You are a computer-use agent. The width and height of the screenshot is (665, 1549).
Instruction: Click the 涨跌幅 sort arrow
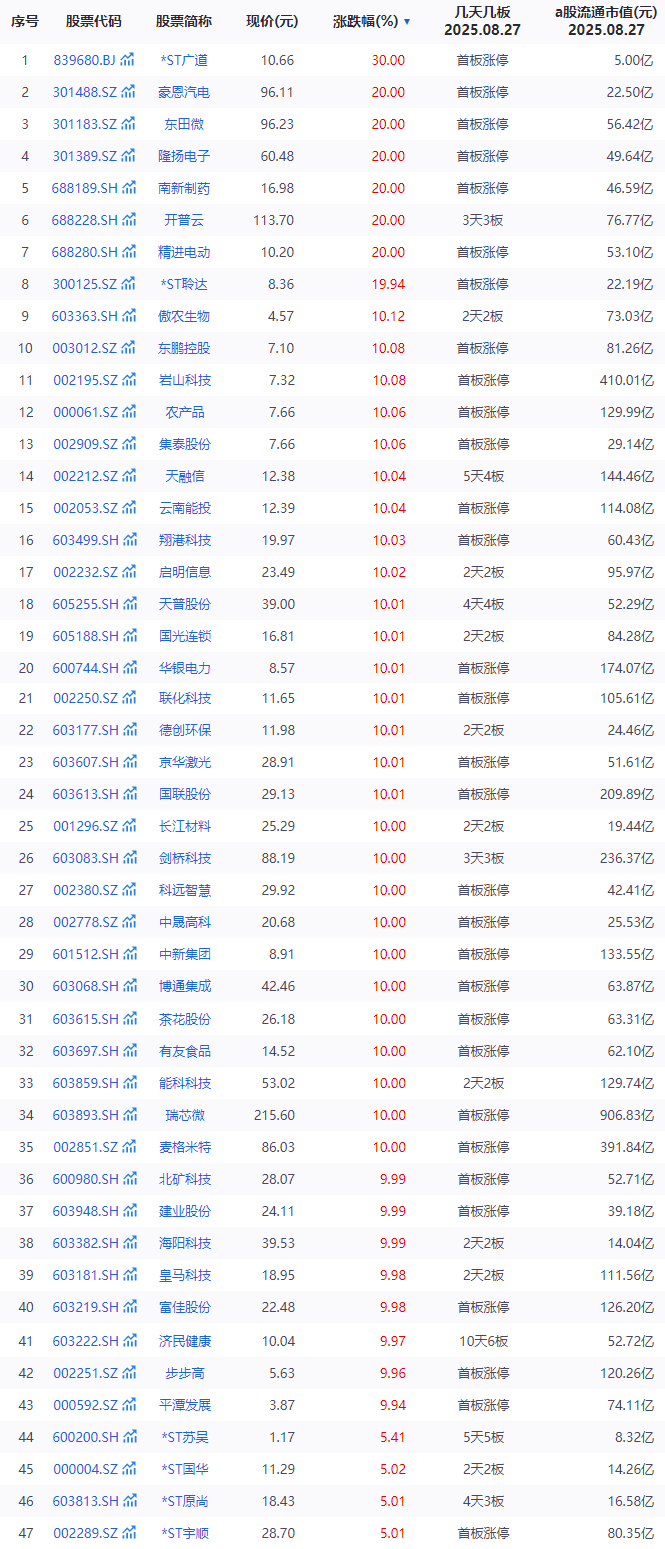point(407,21)
